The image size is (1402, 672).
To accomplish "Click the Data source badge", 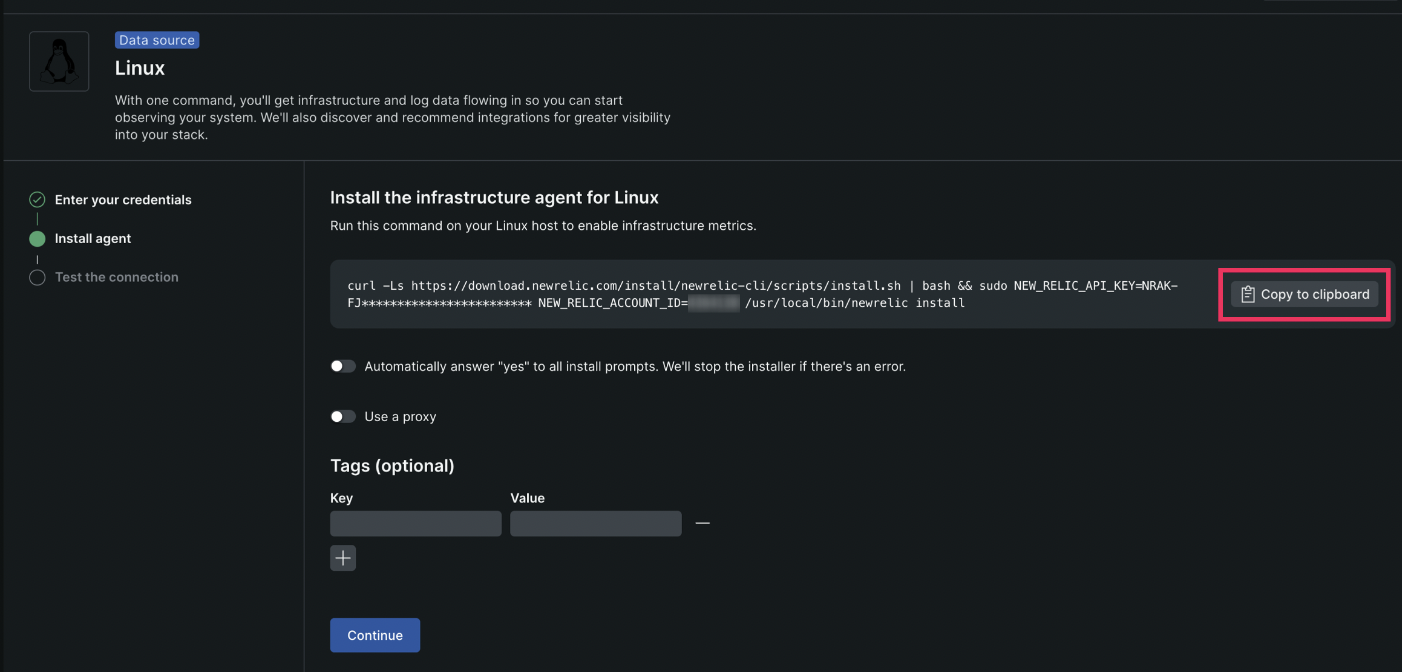I will (x=157, y=40).
